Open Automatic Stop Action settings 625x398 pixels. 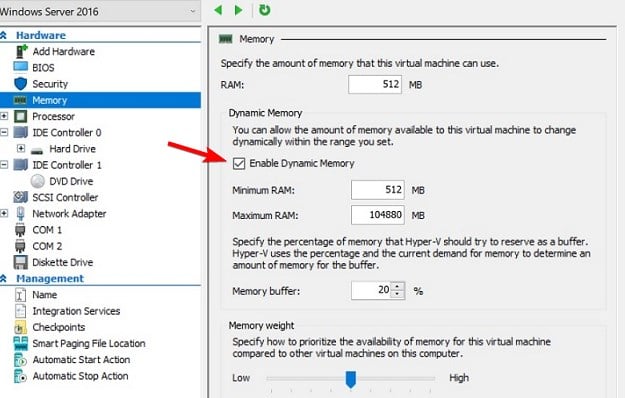[x=80, y=376]
